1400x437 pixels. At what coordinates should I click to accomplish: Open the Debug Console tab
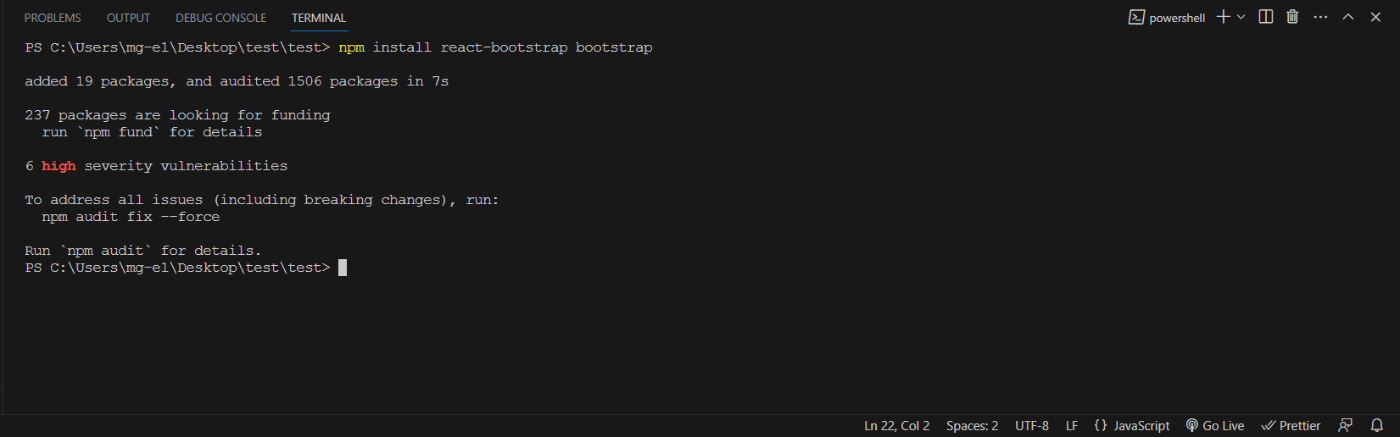[220, 18]
